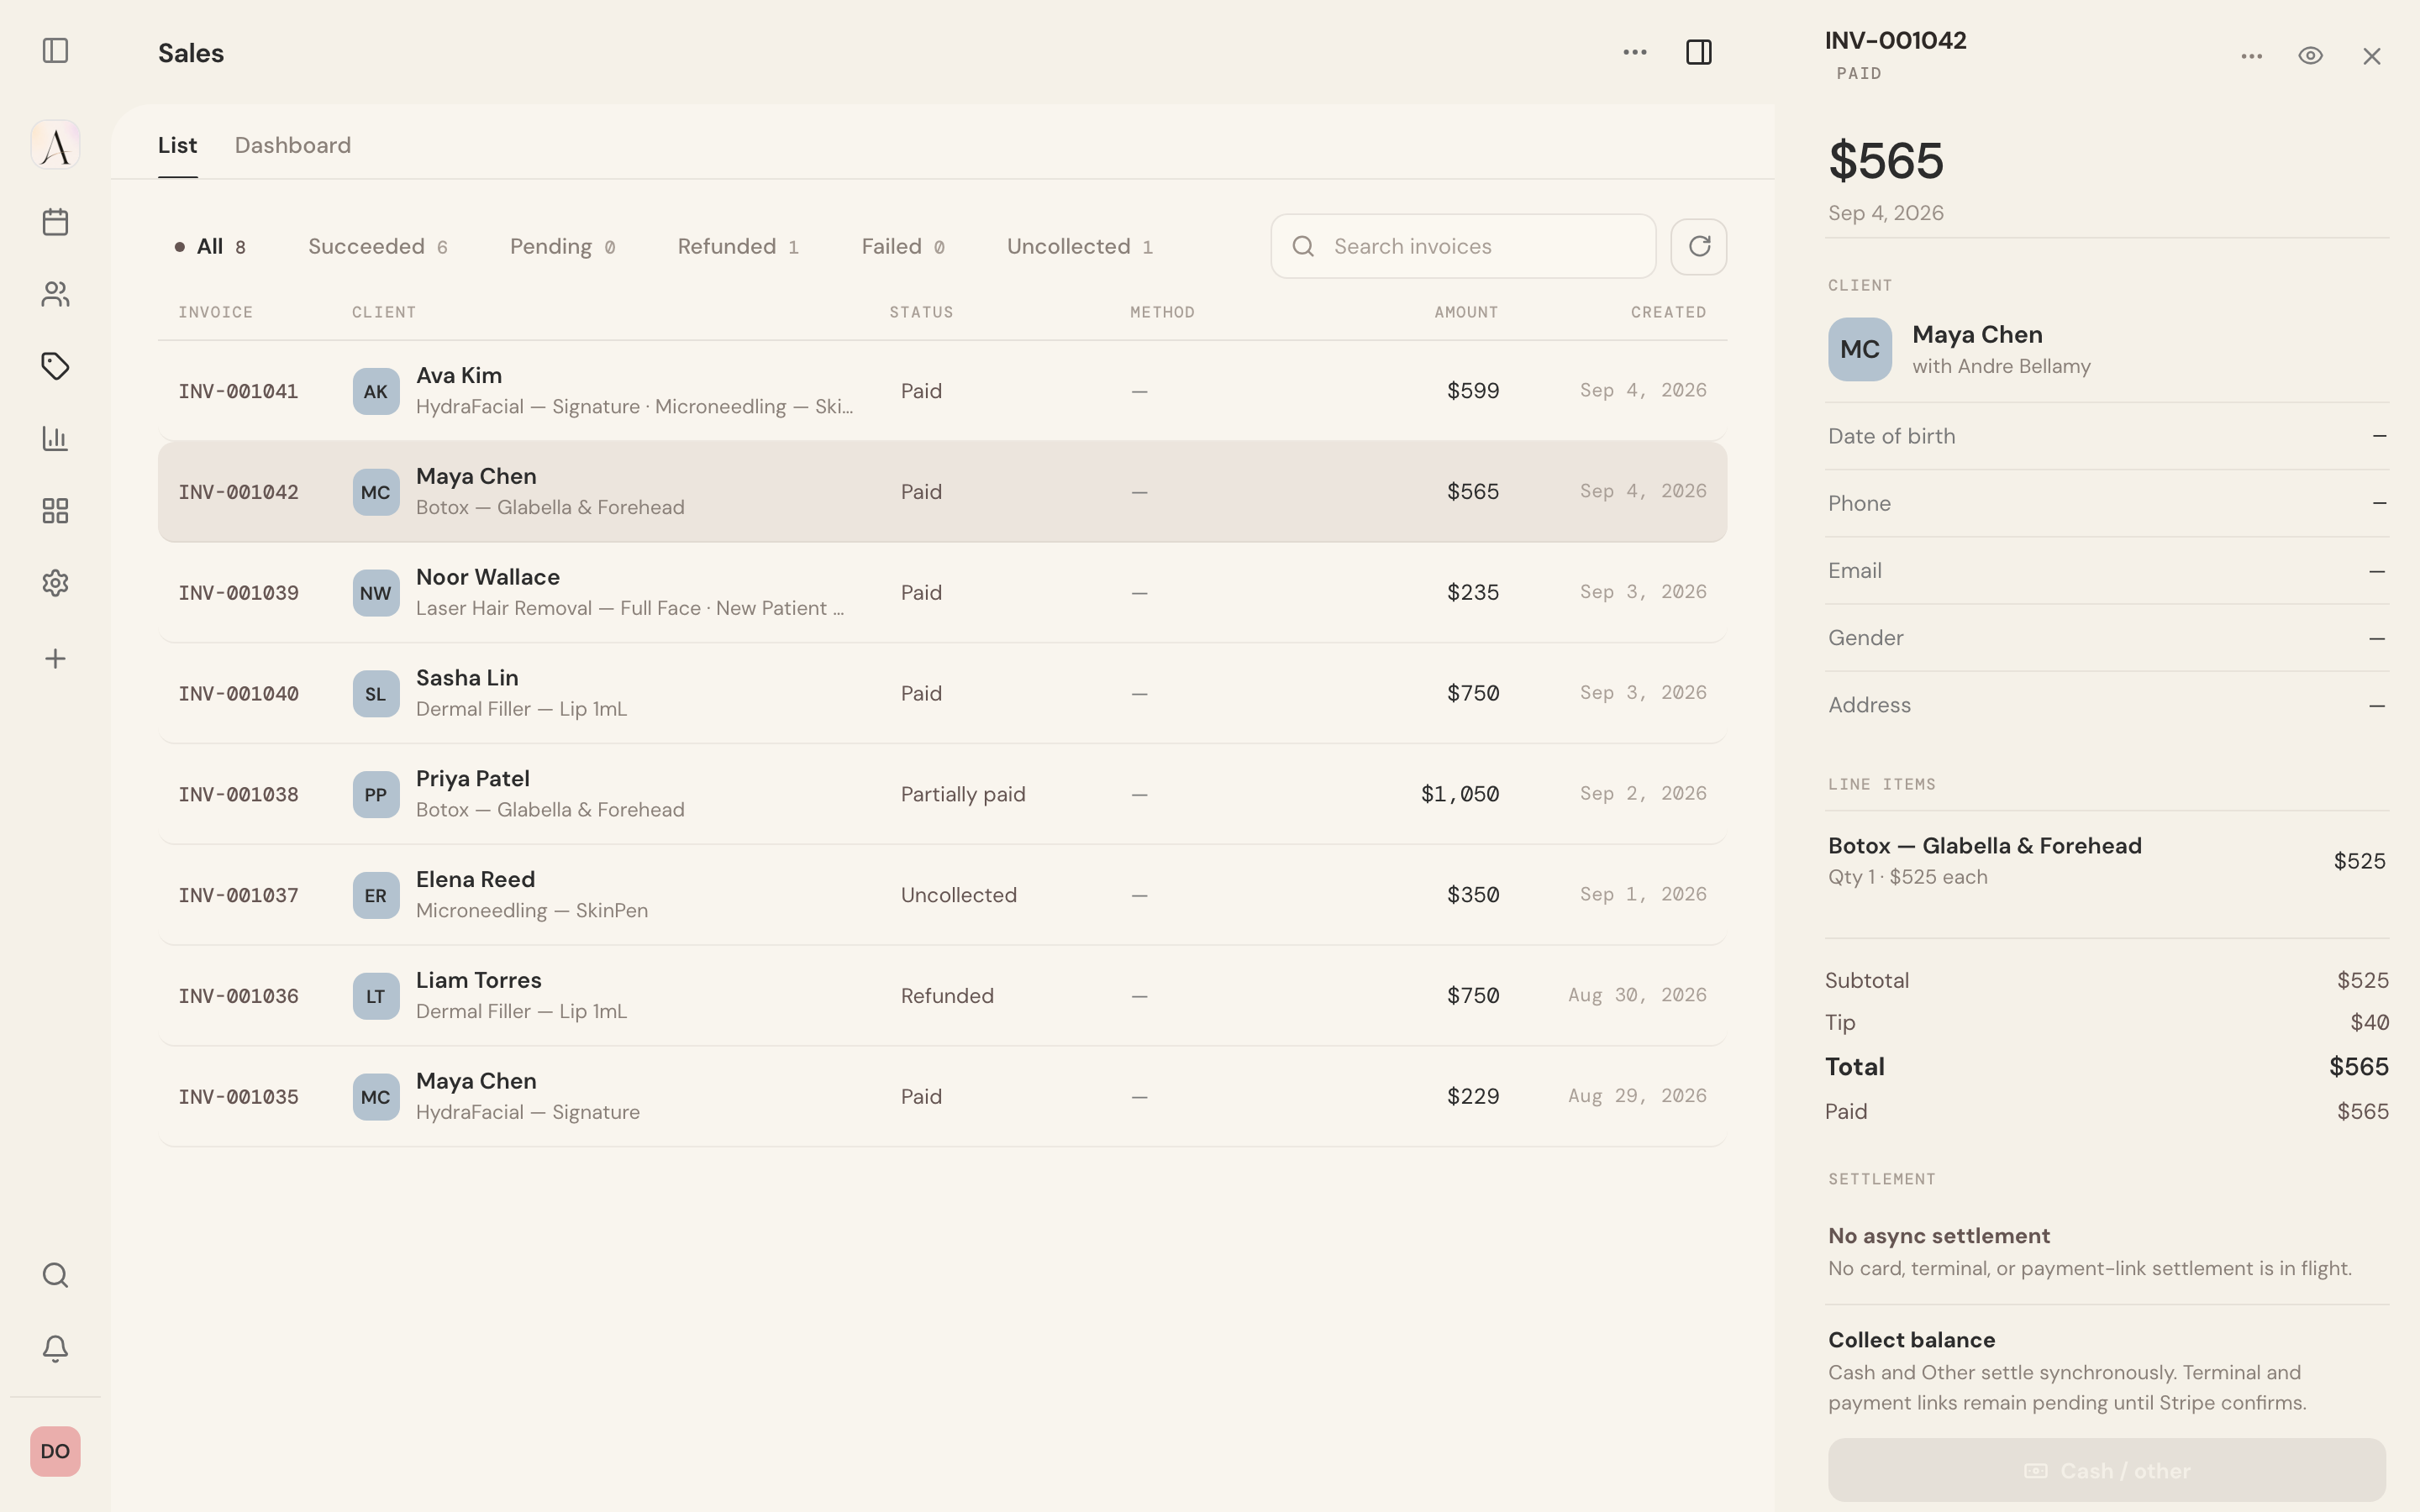Viewport: 2420px width, 1512px height.
Task: Expand the plus add icon in sidebar
Action: coord(55,658)
